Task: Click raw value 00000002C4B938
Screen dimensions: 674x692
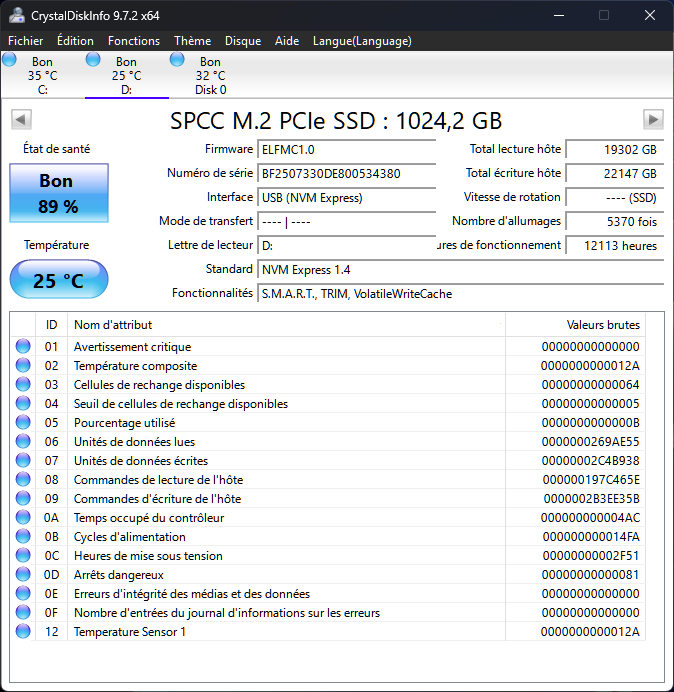Action: [x=590, y=461]
